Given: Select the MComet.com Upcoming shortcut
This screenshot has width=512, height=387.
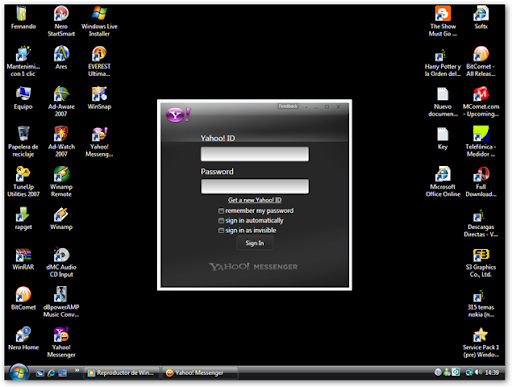Looking at the screenshot, I should pos(481,94).
